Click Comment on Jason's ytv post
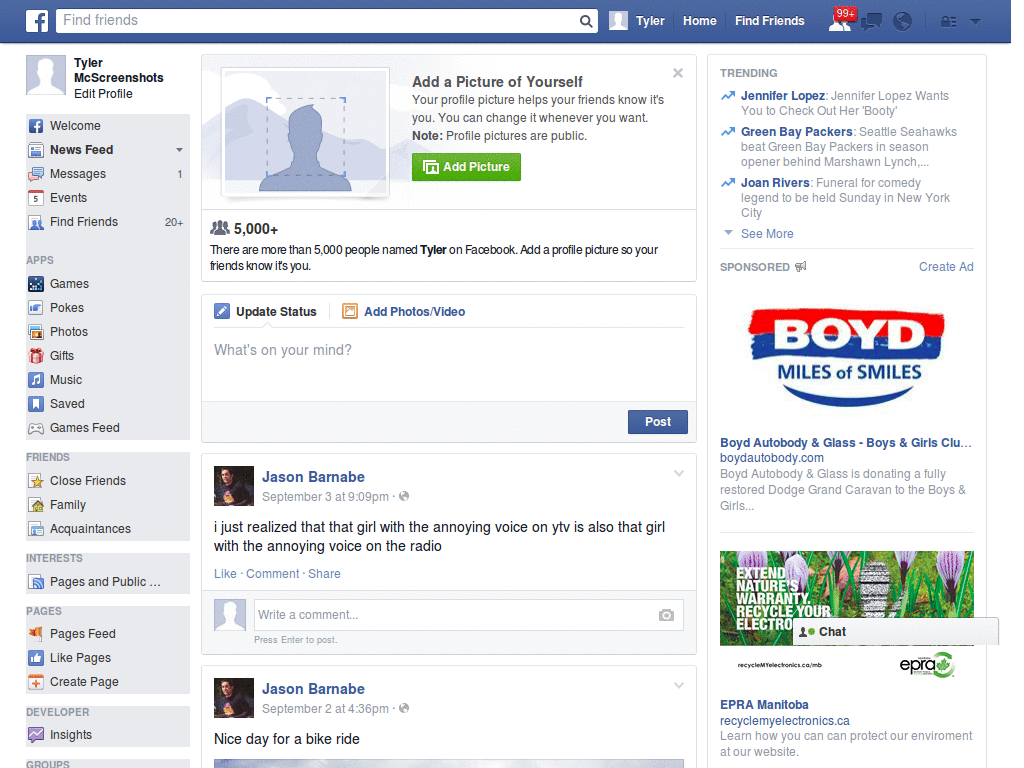Viewport: 1024px width, 768px height. coord(272,573)
